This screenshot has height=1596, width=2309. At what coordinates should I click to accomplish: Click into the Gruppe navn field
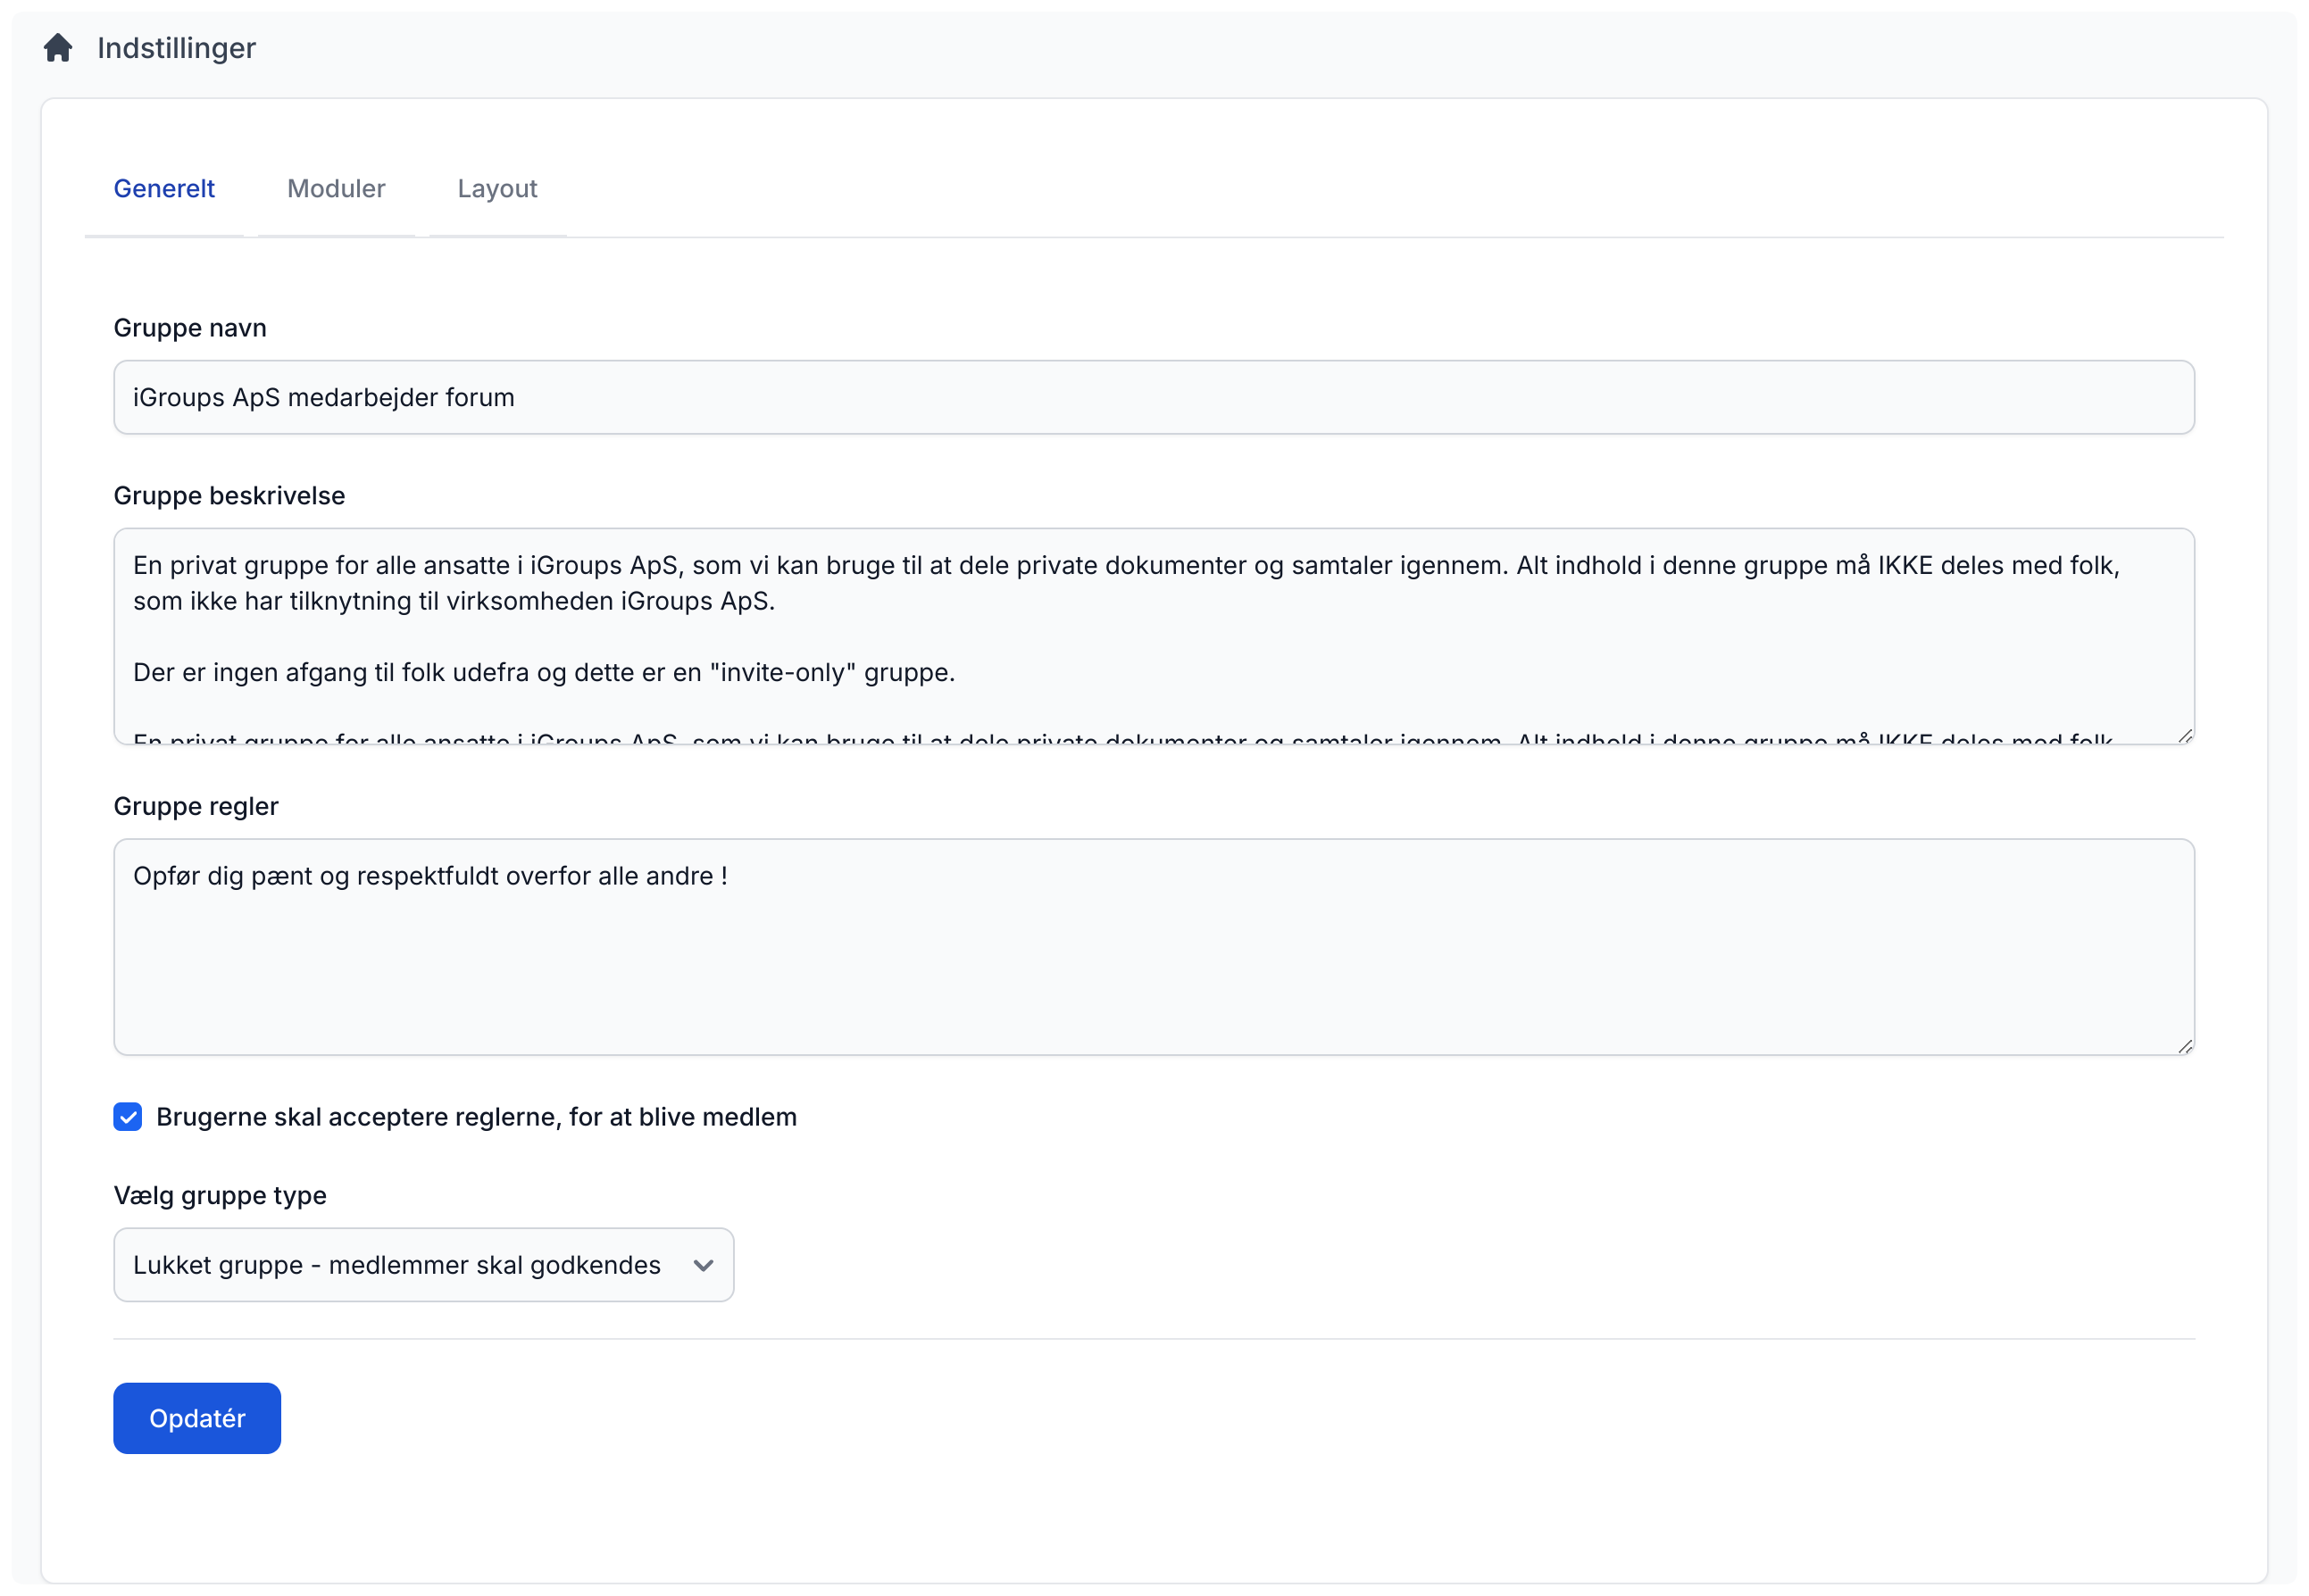click(1153, 398)
